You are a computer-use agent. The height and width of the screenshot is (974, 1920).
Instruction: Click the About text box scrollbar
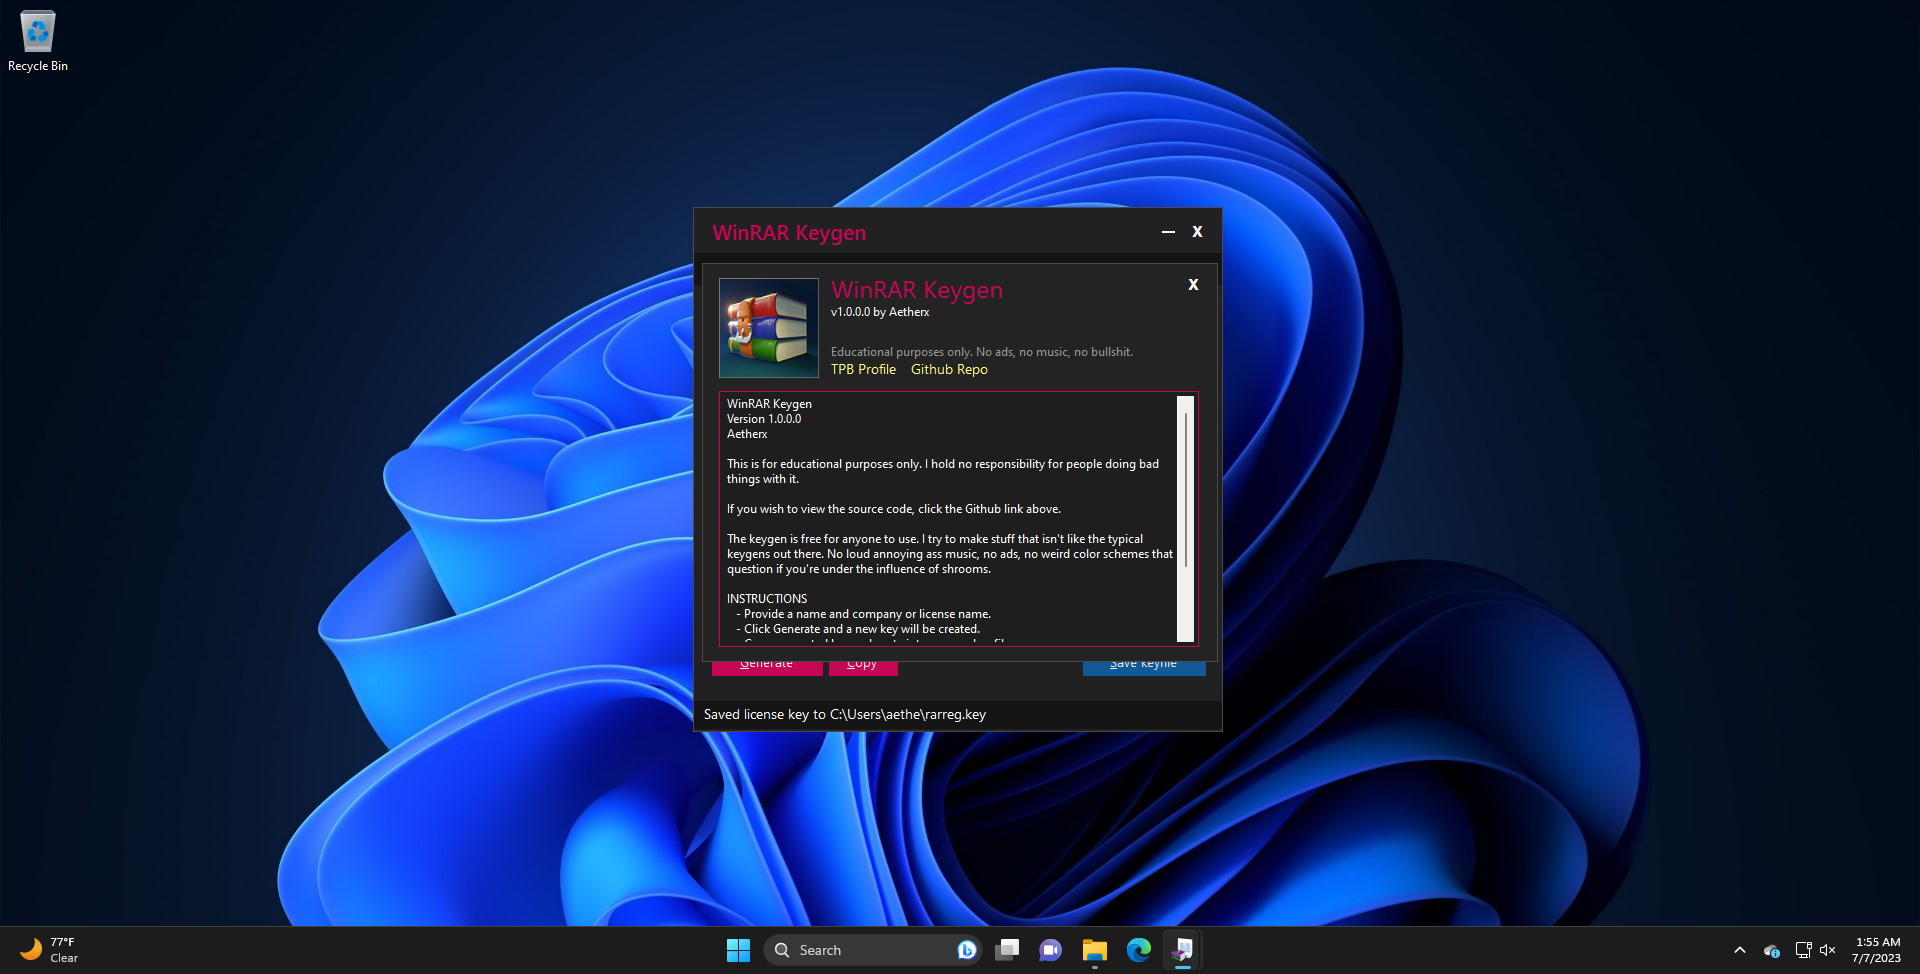pos(1186,519)
